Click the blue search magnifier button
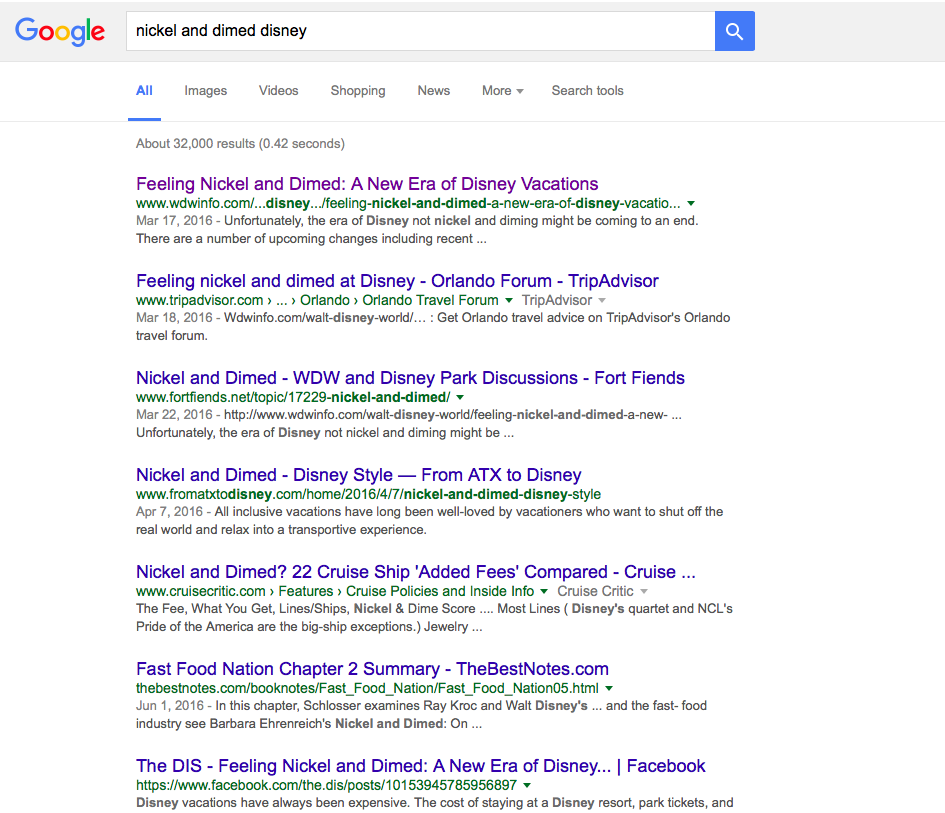Viewport: 945px width, 813px height. 734,31
